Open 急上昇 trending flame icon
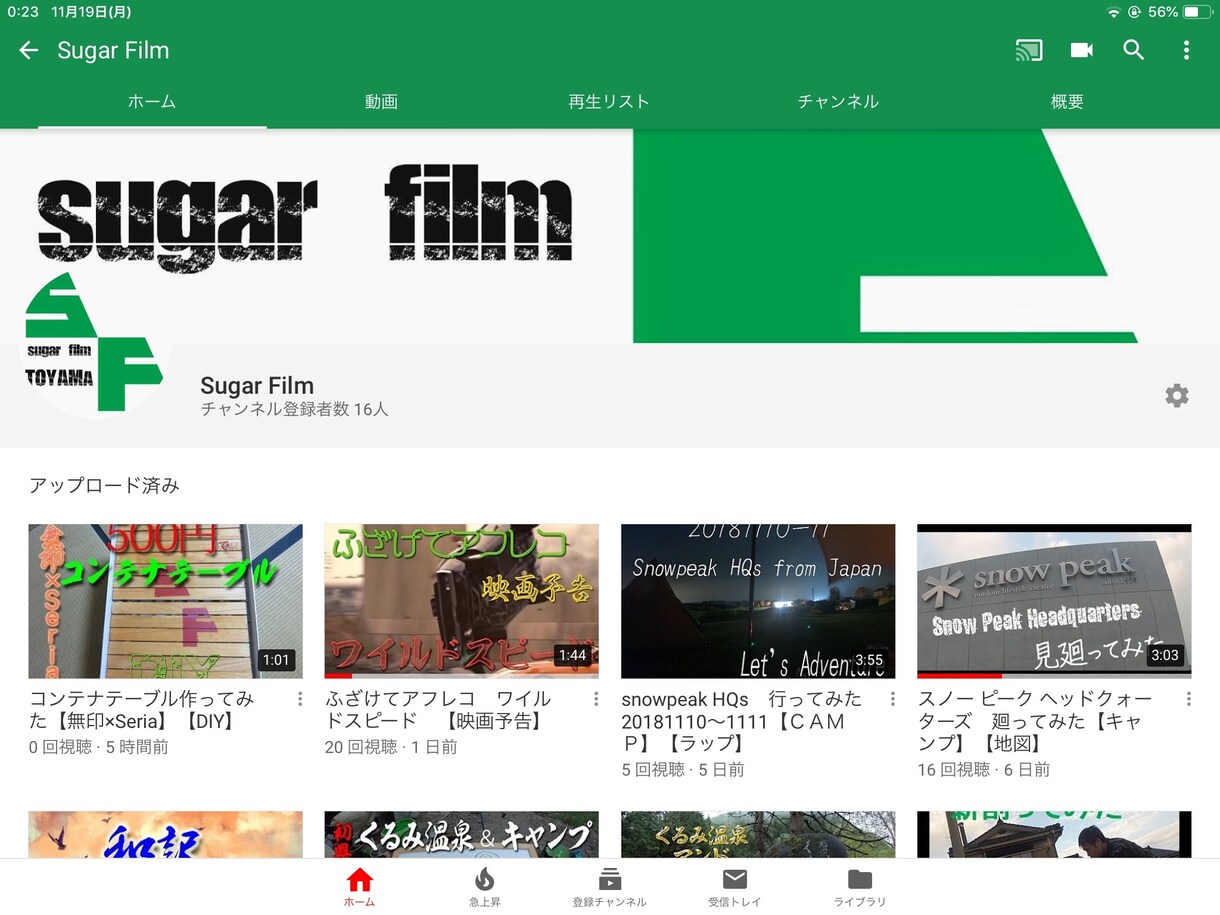Image resolution: width=1220 pixels, height=915 pixels. tap(484, 887)
